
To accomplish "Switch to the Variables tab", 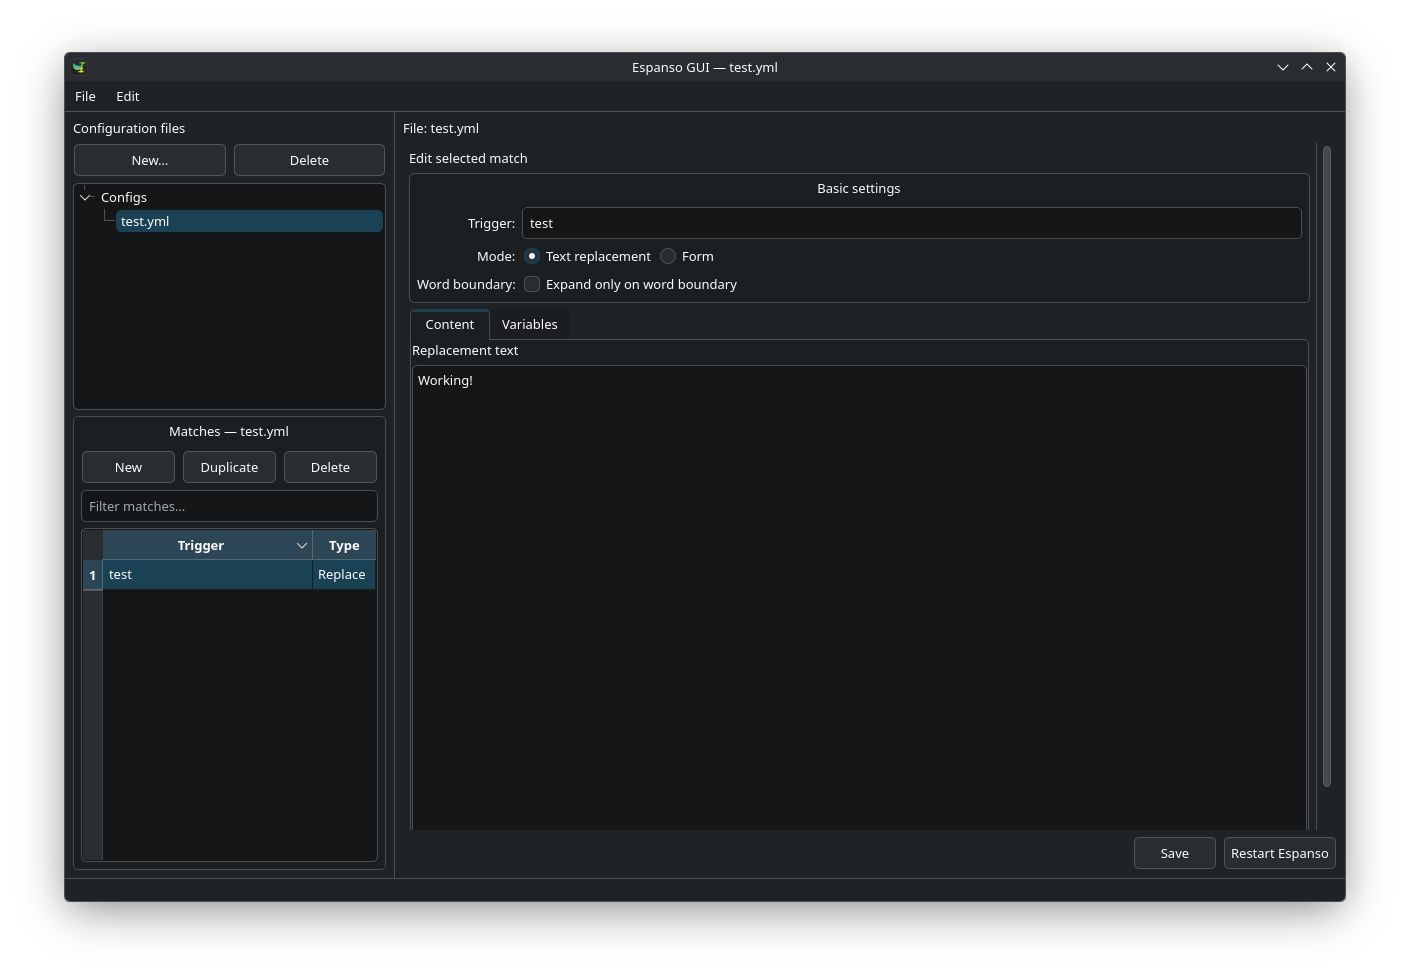I will pos(529,324).
